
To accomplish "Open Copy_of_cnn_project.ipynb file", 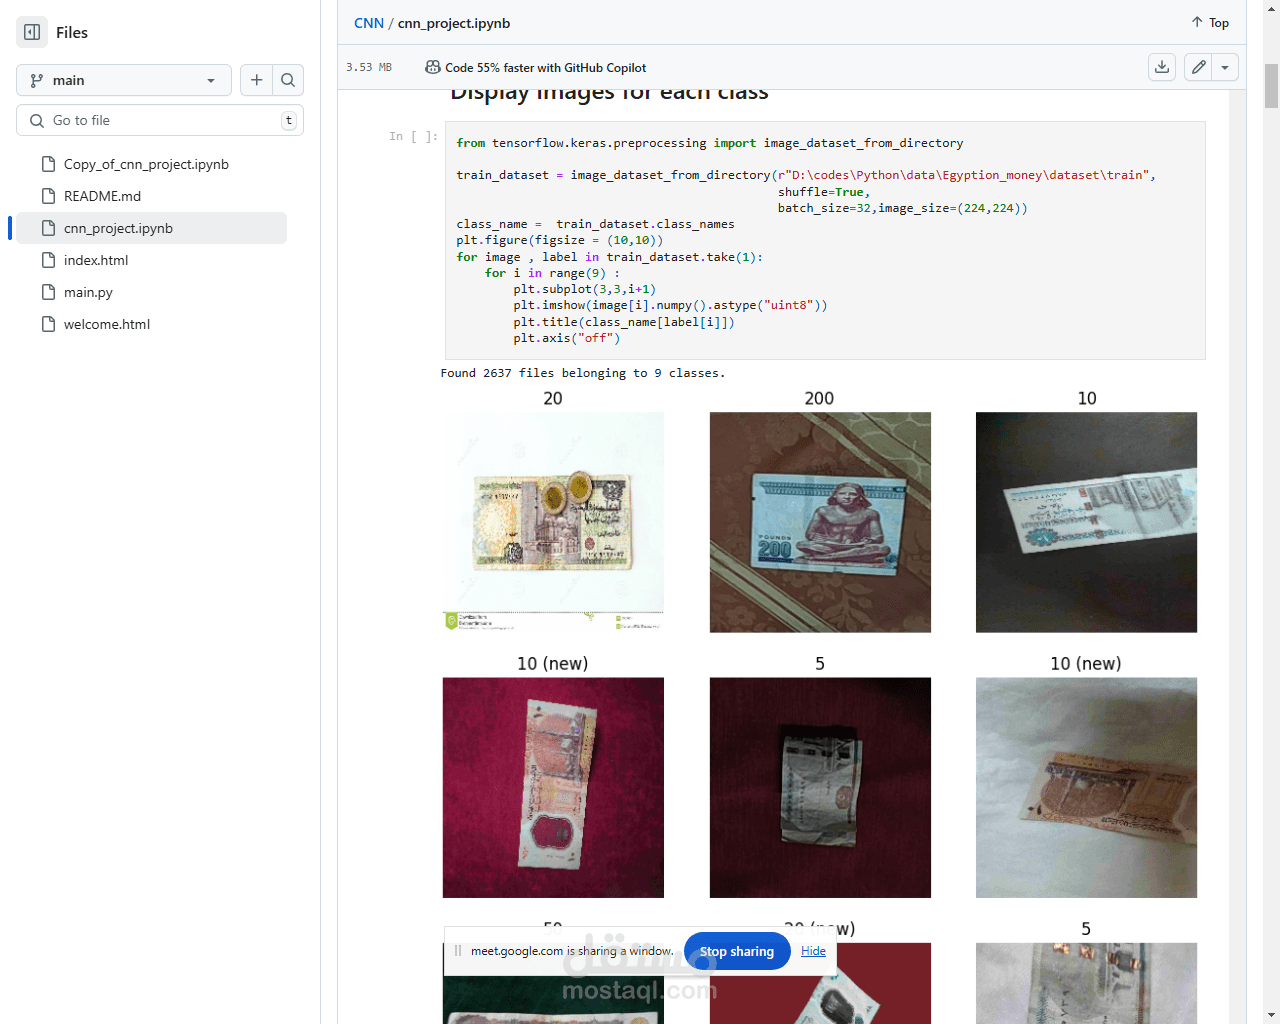I will pos(146,164).
